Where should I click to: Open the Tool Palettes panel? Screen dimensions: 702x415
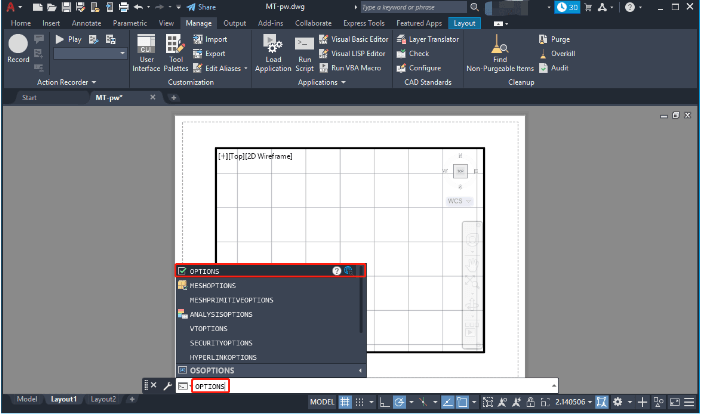pyautogui.click(x=175, y=52)
